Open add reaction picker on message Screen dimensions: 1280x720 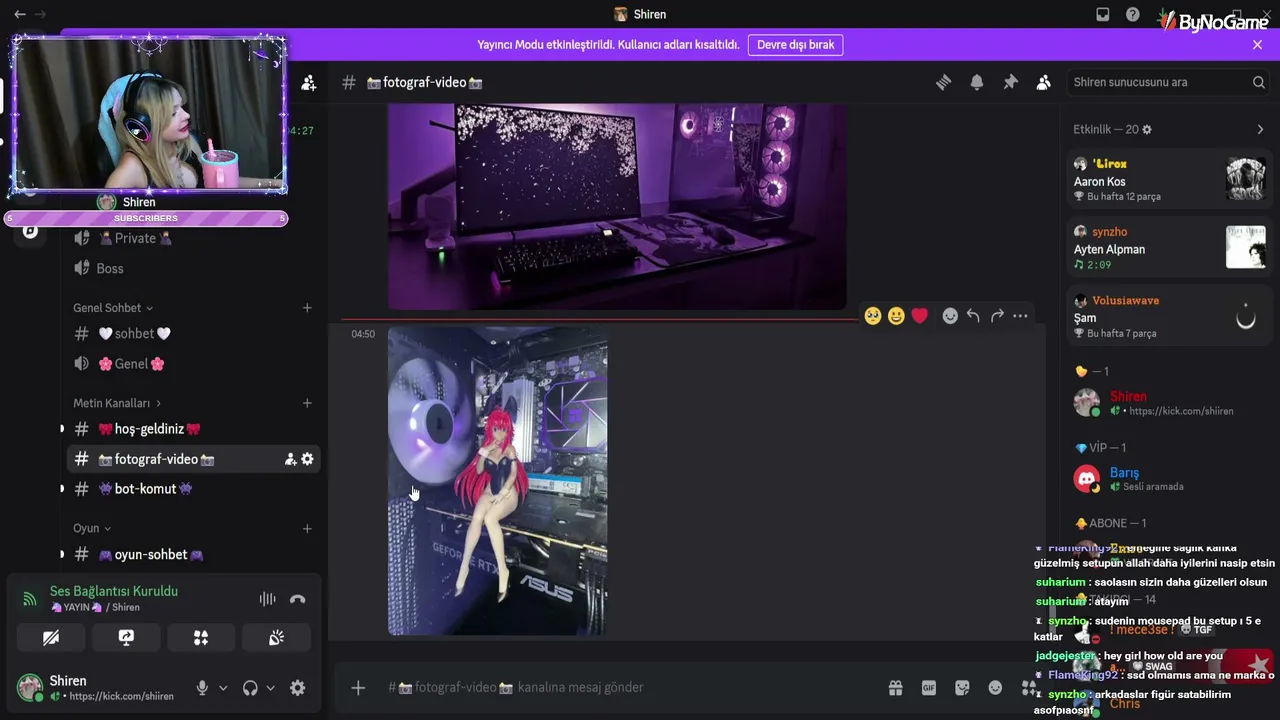[x=950, y=316]
